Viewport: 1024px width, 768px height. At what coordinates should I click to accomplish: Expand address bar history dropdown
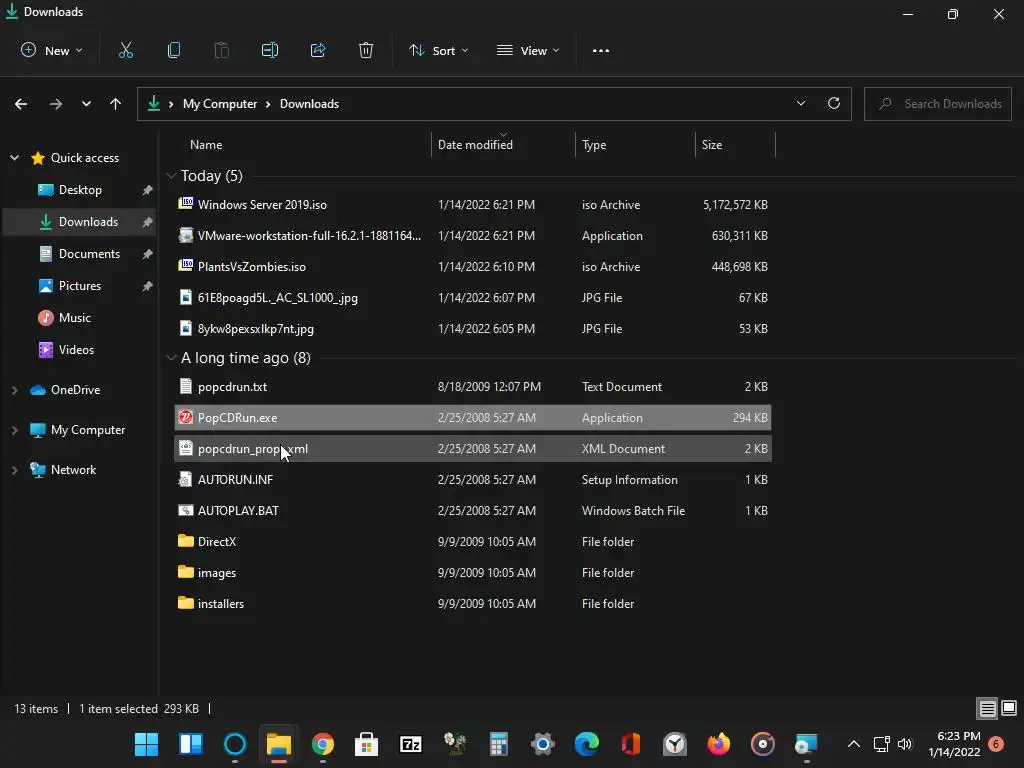(x=801, y=103)
